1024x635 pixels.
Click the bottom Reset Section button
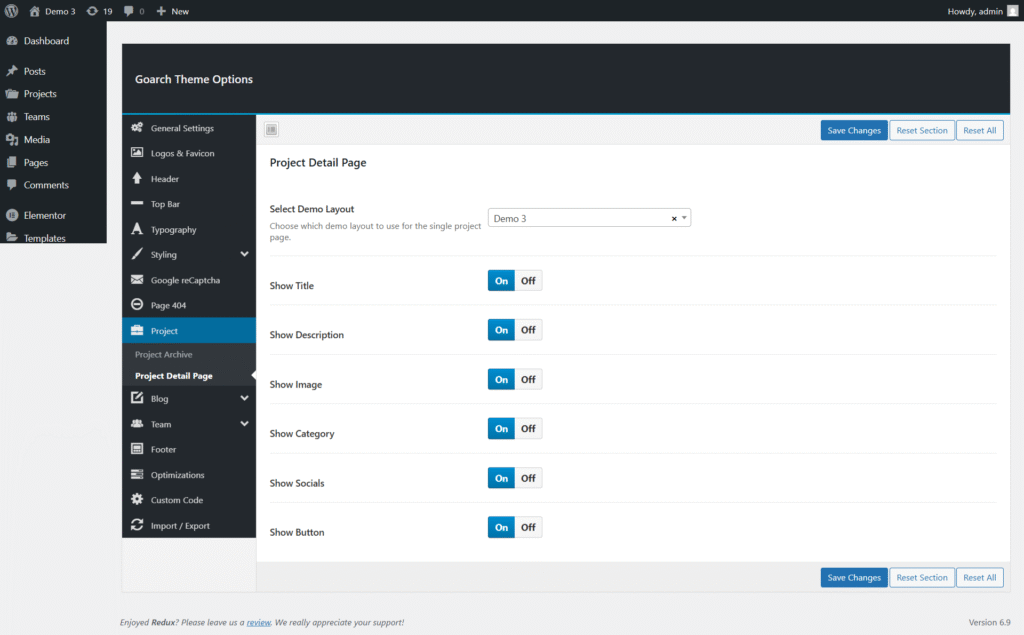[921, 578]
